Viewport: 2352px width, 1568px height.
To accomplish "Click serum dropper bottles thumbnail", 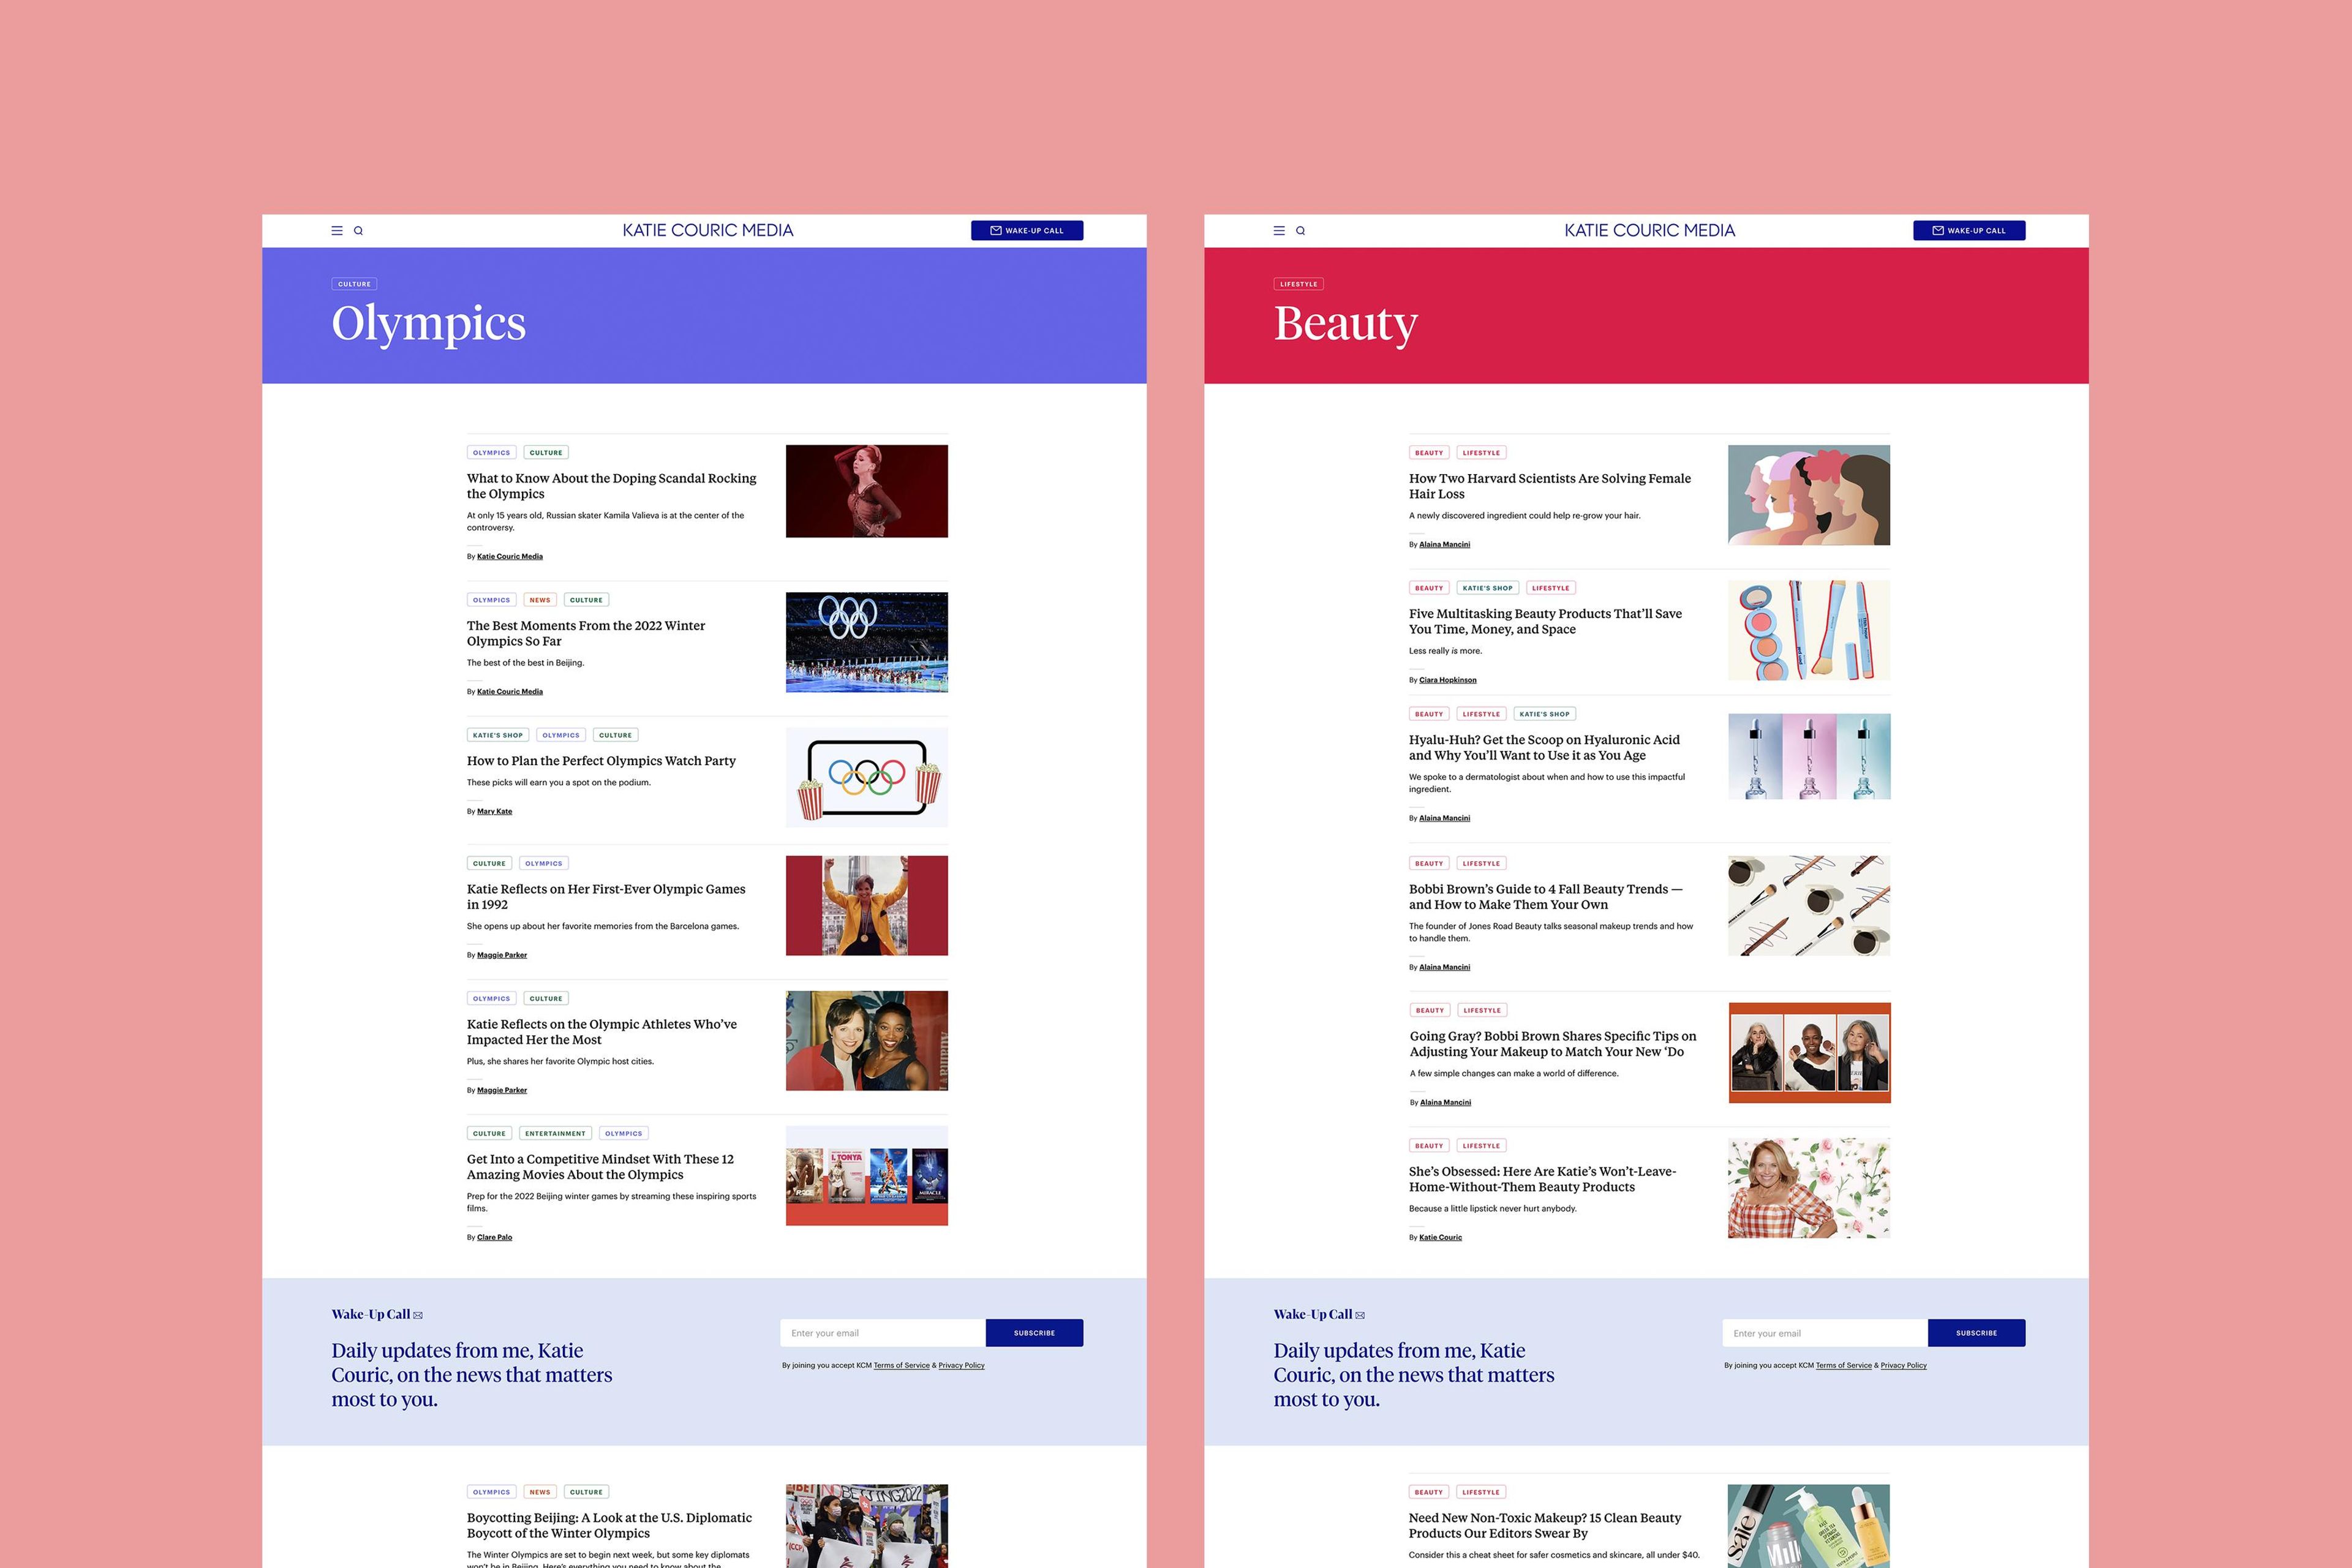I will coord(1809,756).
